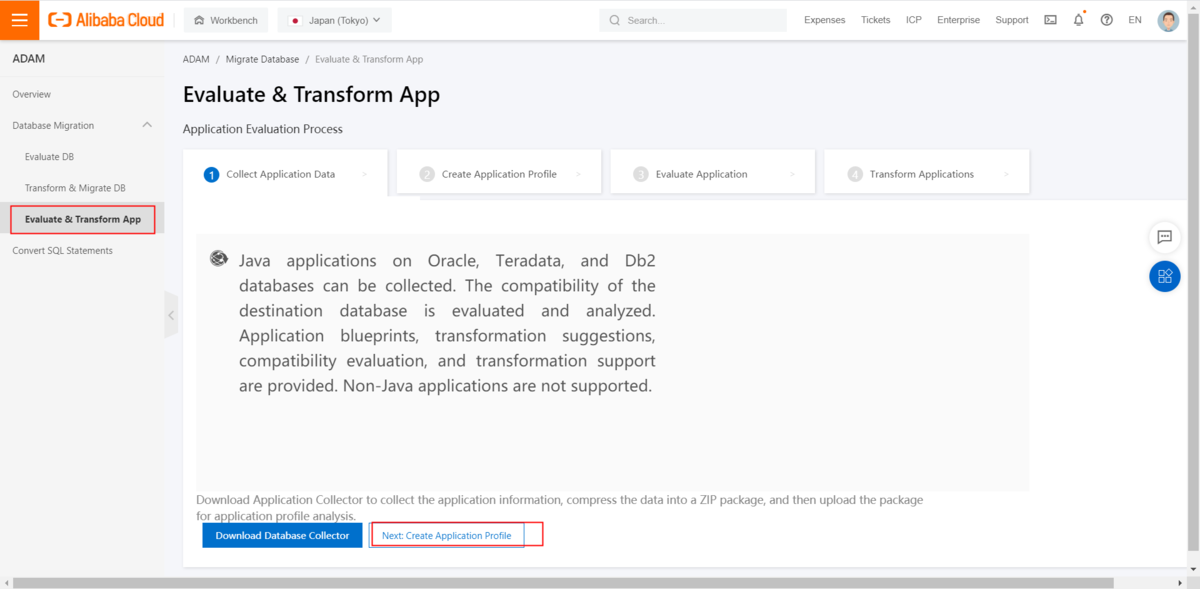Click into the Search field
This screenshot has height=589, width=1200.
click(693, 20)
